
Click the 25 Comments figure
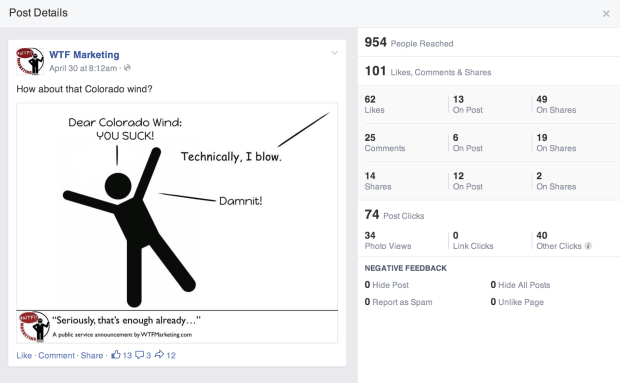pyautogui.click(x=385, y=143)
